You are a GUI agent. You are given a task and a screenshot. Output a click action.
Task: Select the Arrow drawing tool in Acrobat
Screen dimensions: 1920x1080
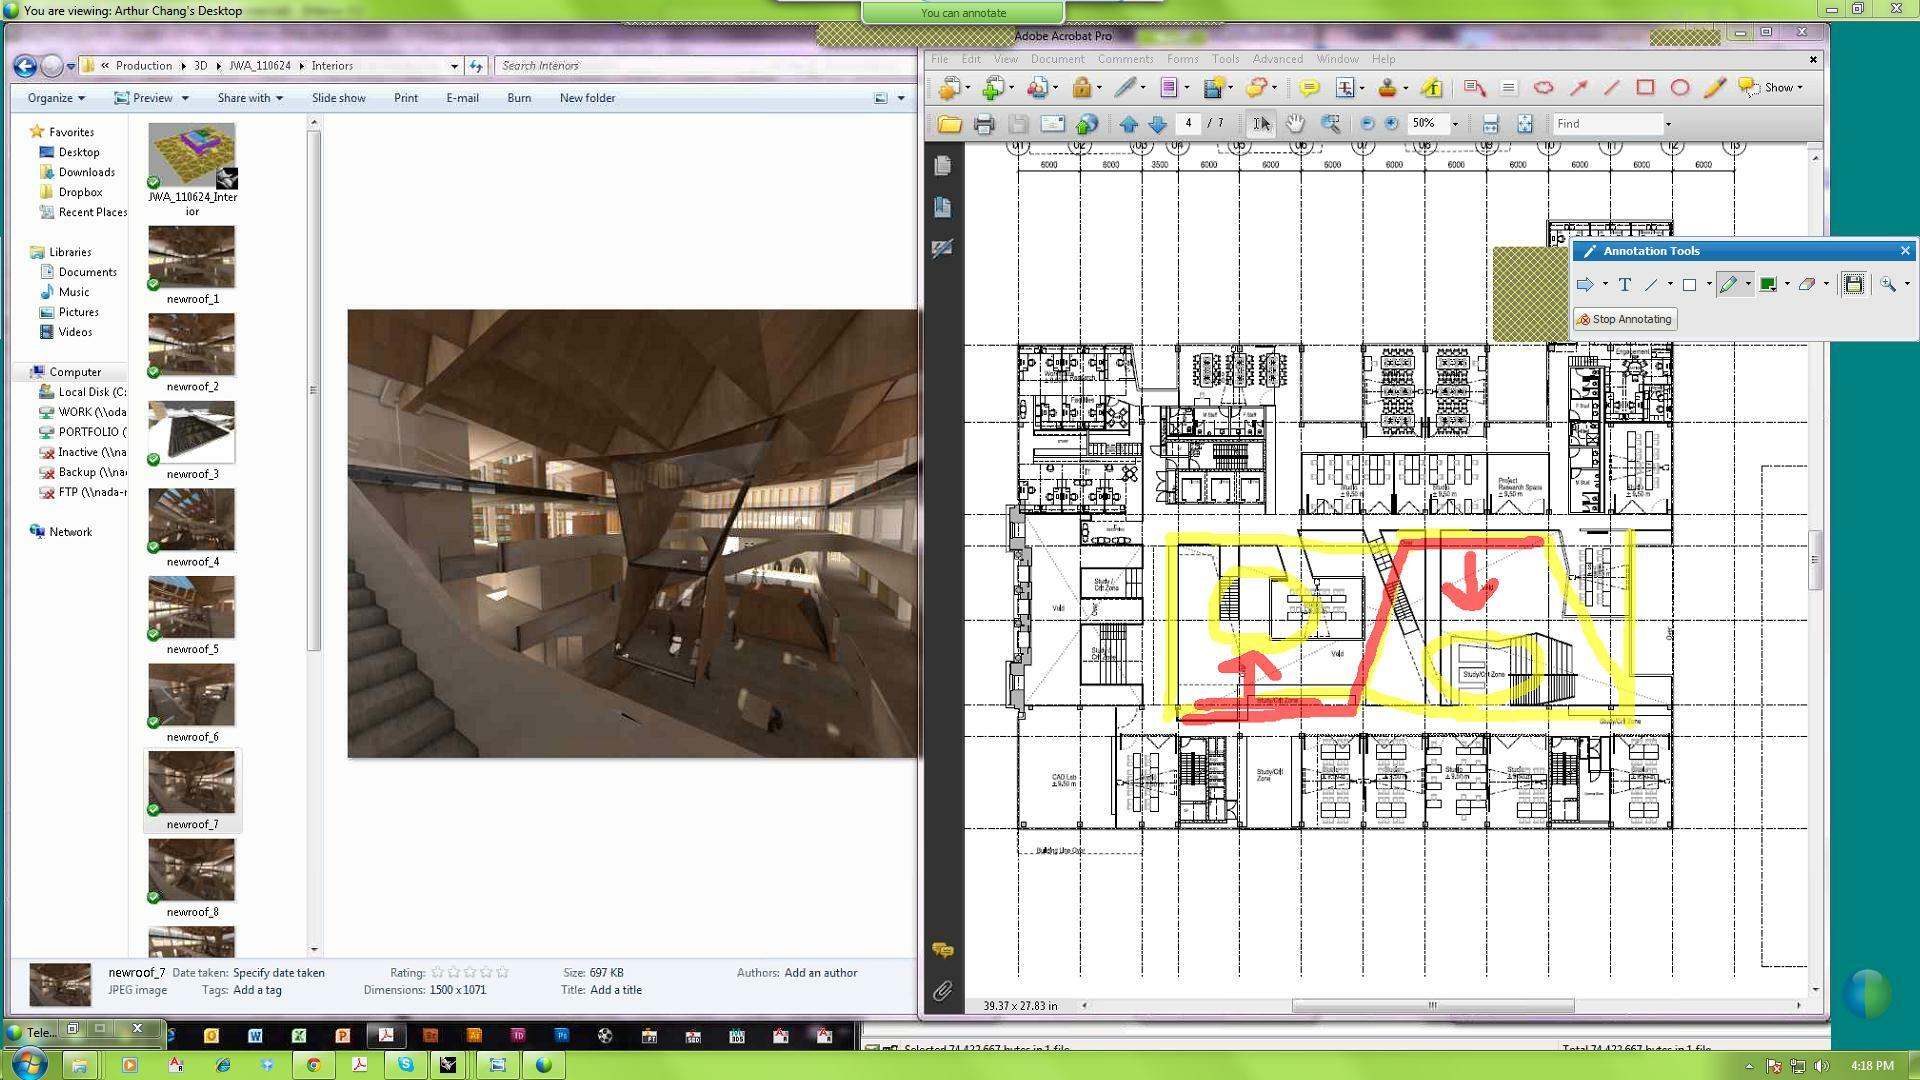[1578, 88]
